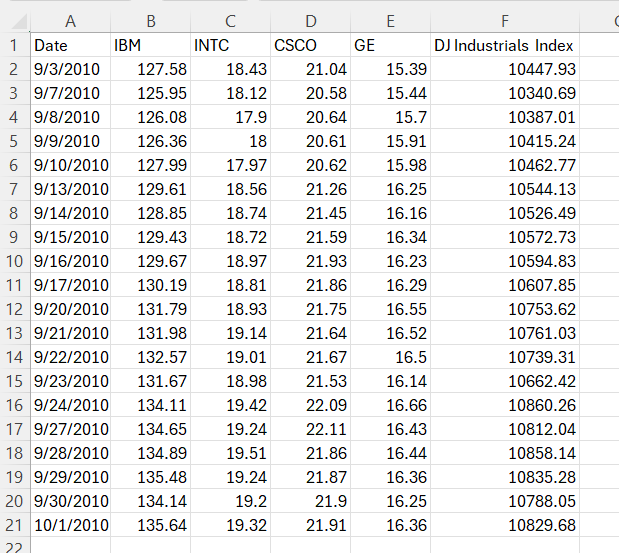Click the date cell 9/10/2010
The height and width of the screenshot is (553, 619).
[71, 165]
